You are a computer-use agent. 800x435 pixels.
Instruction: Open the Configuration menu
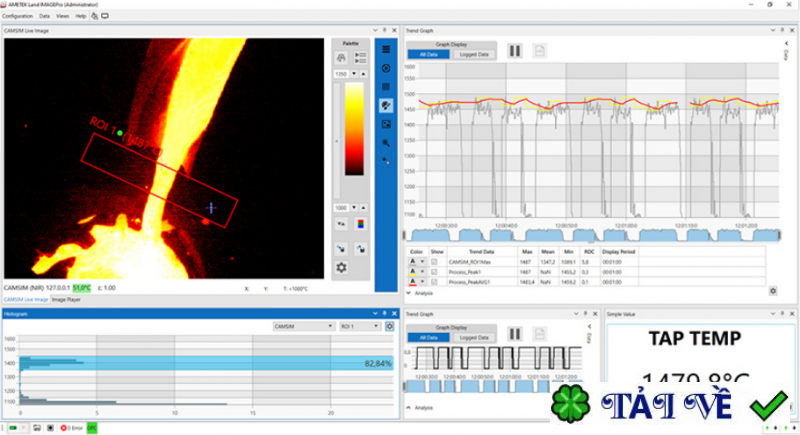click(17, 17)
